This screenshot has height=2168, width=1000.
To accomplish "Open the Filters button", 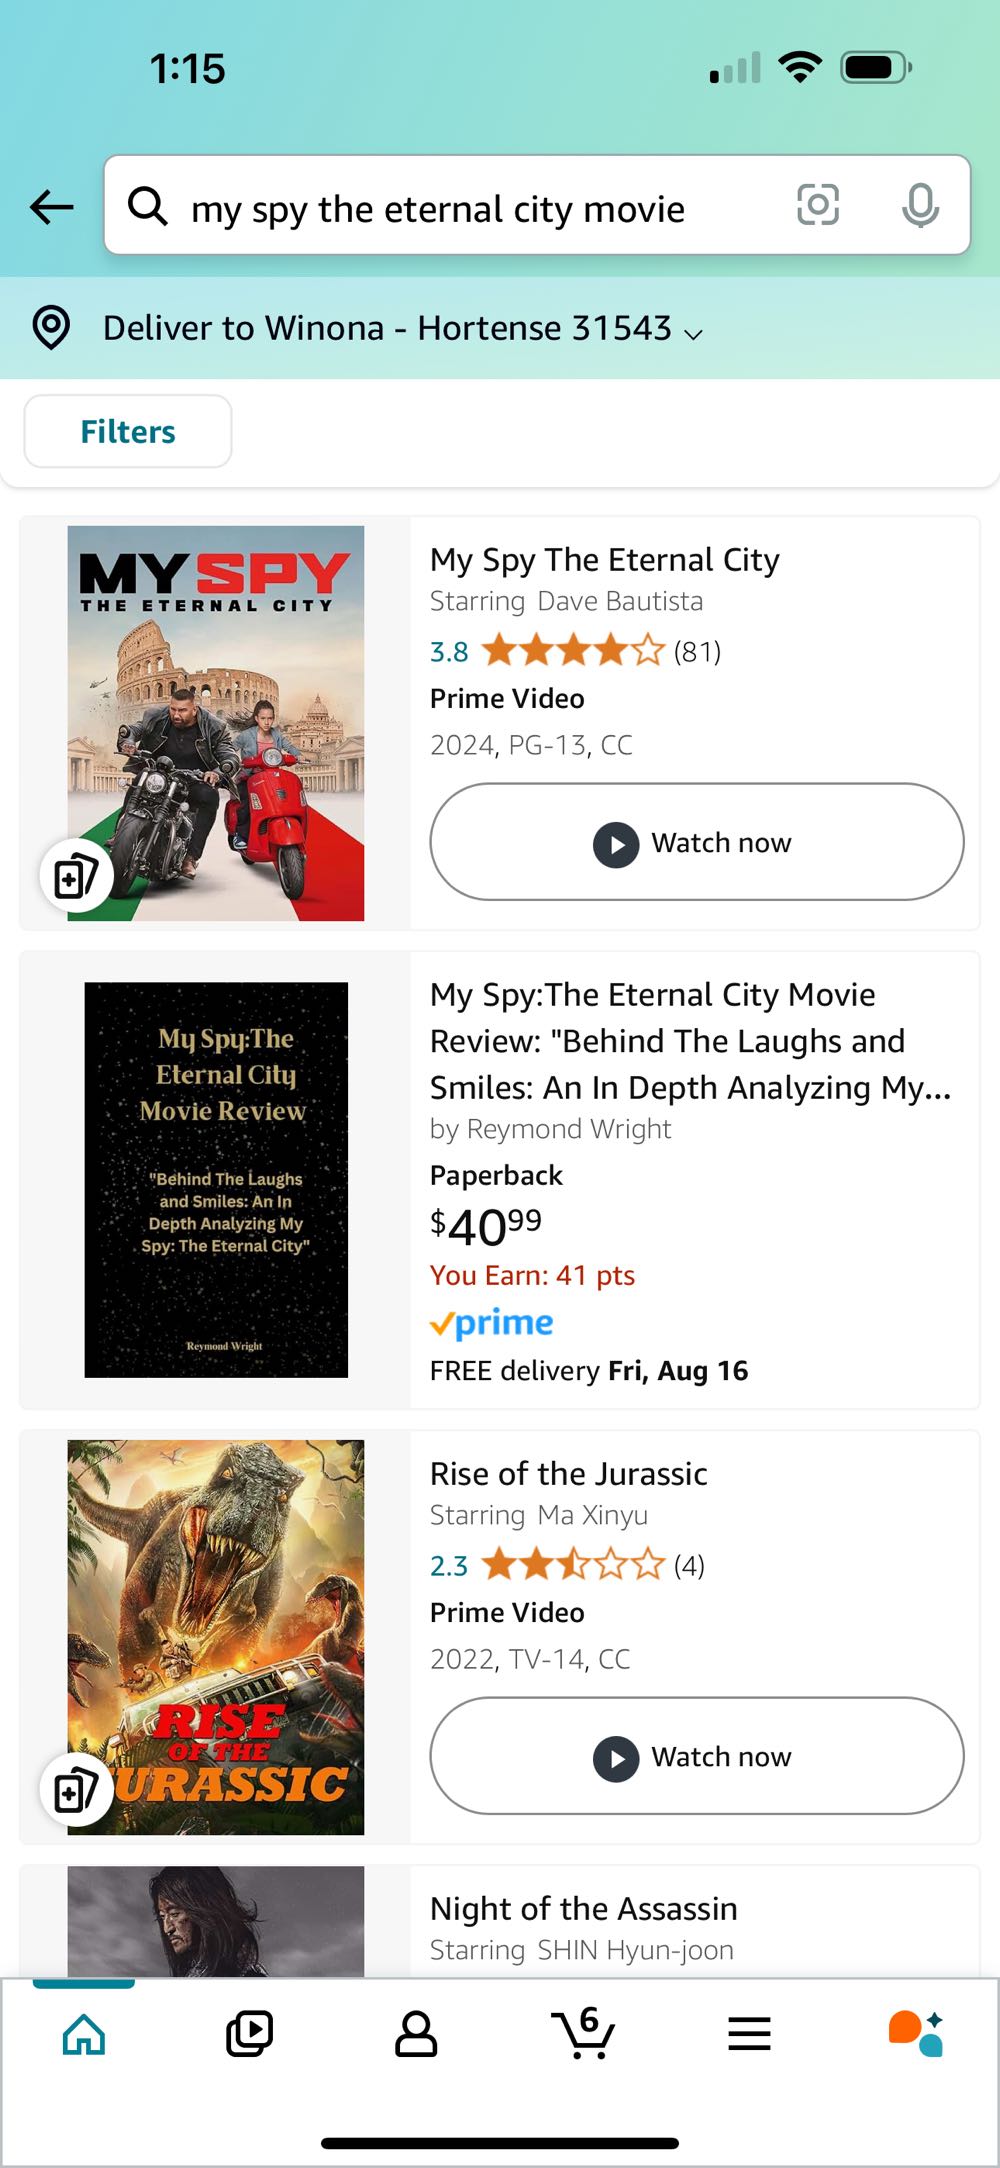I will pos(128,431).
